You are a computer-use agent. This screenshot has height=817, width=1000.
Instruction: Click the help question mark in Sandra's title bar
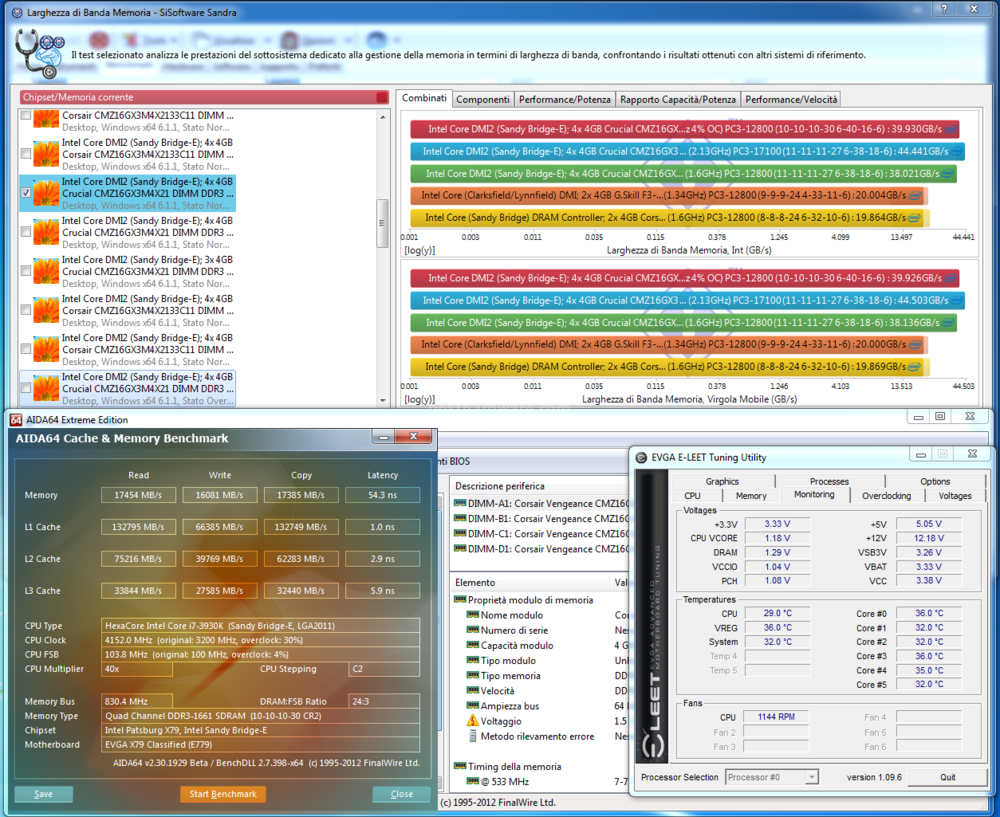[944, 9]
